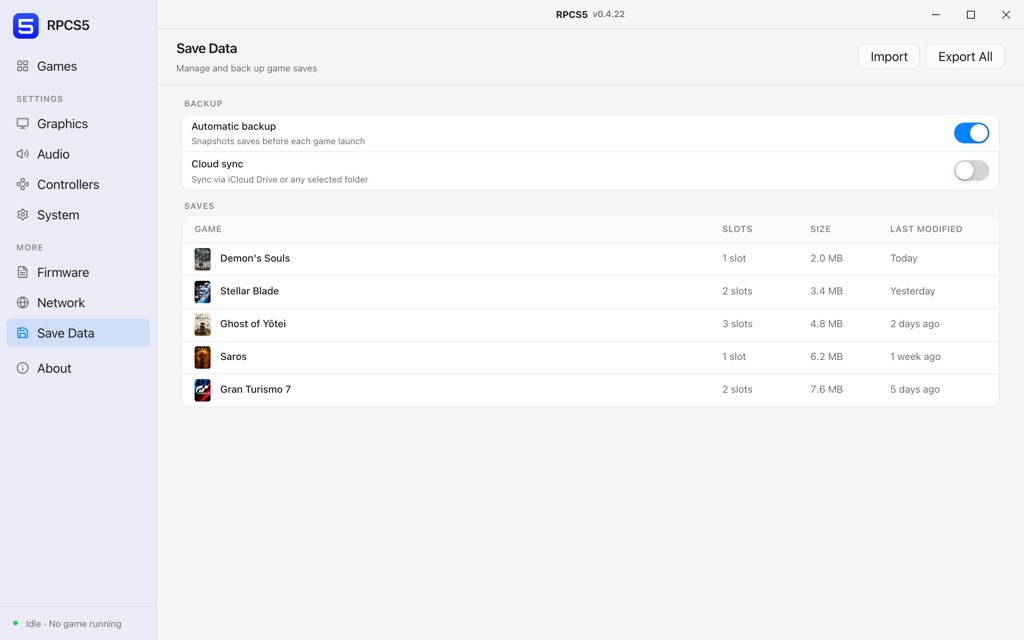Image resolution: width=1024 pixels, height=640 pixels.
Task: Click the "Yesterday" last modified cell
Action: 912,291
